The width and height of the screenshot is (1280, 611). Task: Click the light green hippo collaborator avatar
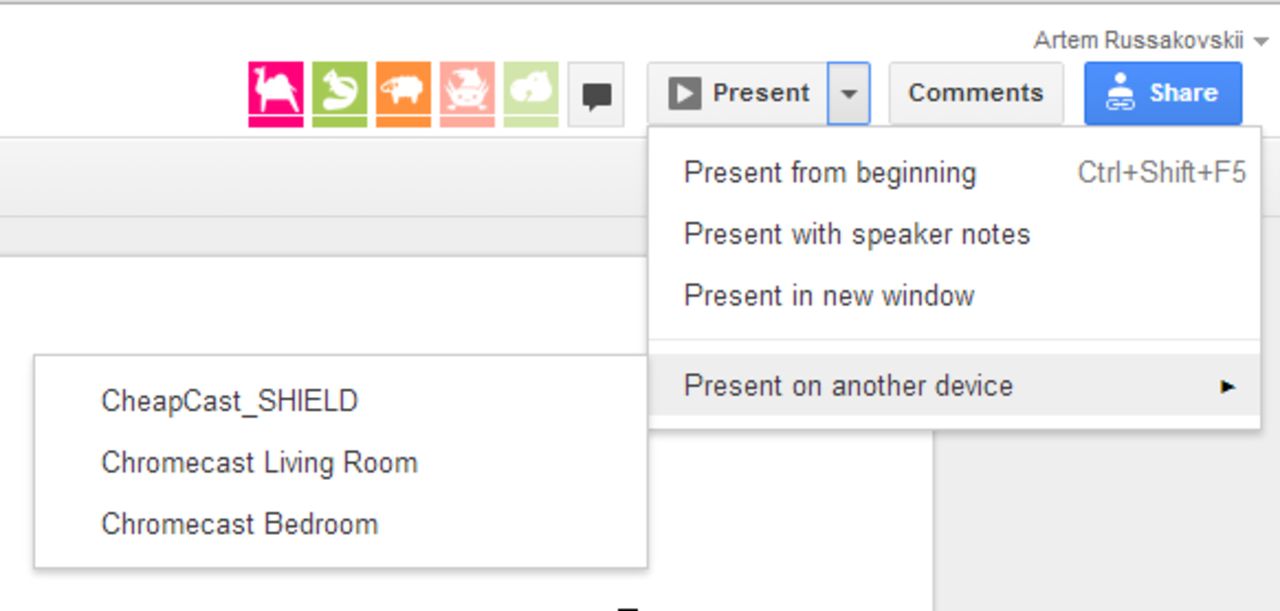[530, 93]
